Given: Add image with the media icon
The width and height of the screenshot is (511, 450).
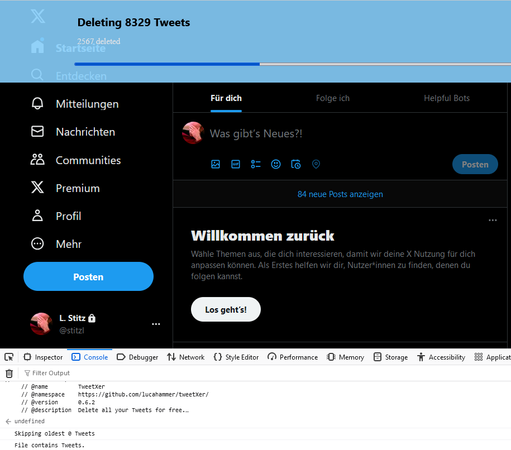Looking at the screenshot, I should point(216,164).
